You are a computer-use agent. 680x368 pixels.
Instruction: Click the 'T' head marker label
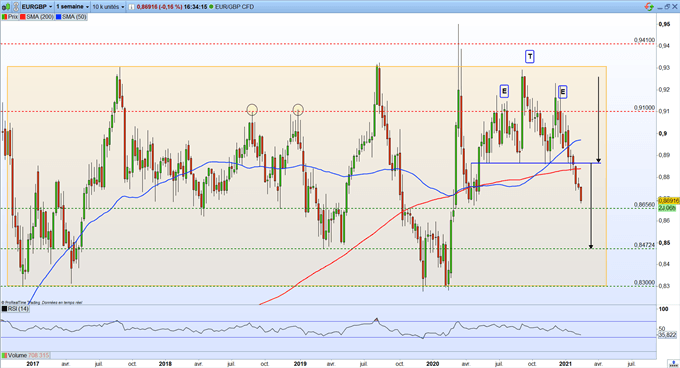(x=530, y=56)
